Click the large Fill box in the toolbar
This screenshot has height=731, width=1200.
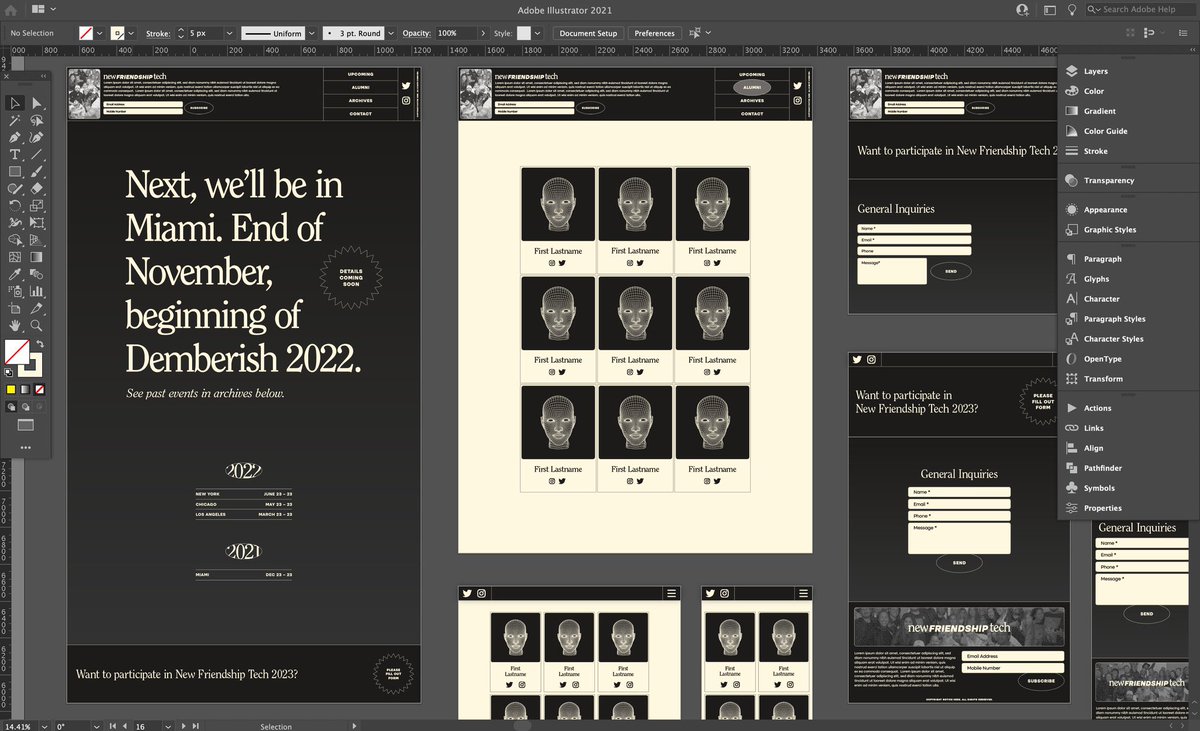point(17,351)
